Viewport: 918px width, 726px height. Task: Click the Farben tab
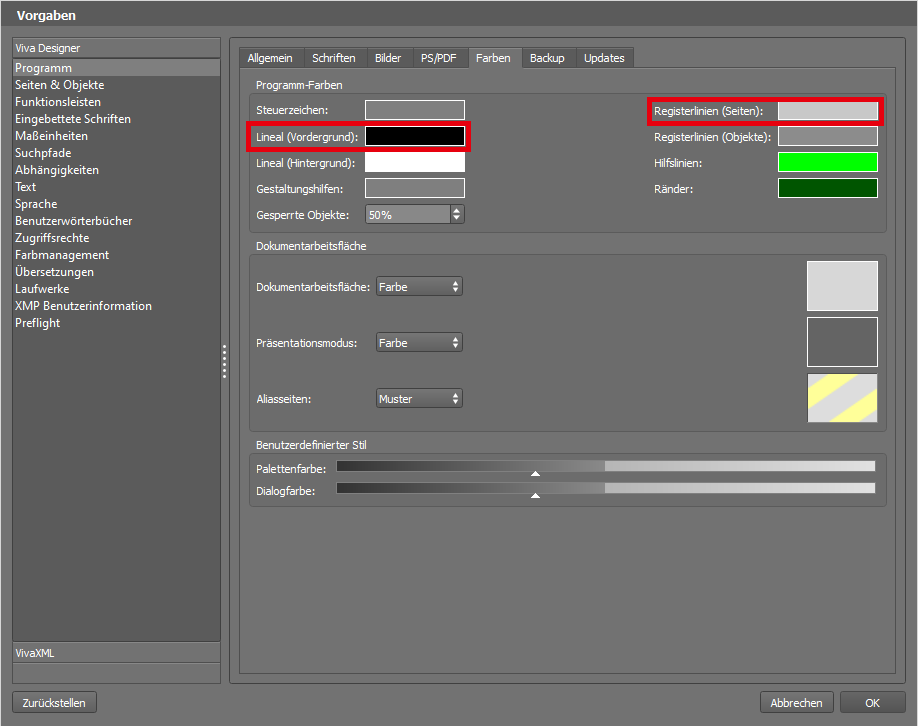coord(493,58)
